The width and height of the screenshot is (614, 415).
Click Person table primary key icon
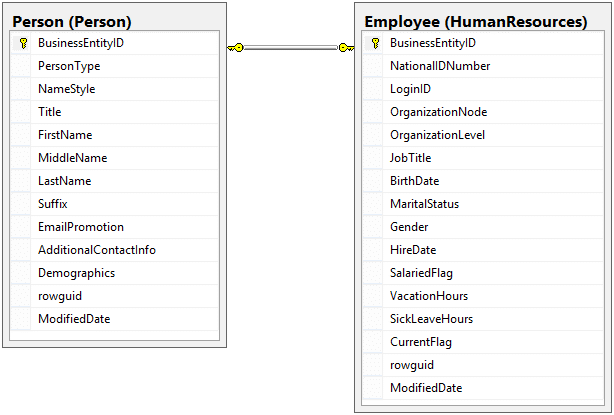23,43
